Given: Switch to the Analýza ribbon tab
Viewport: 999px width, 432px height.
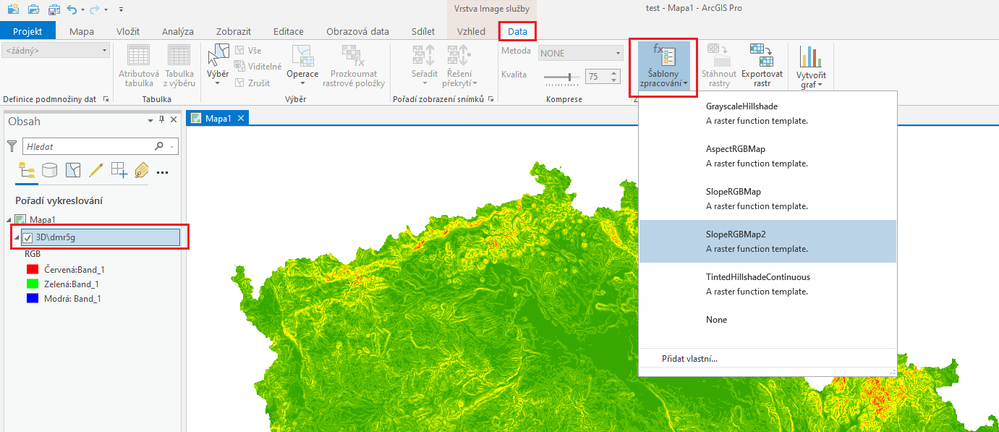Looking at the screenshot, I should click(178, 31).
